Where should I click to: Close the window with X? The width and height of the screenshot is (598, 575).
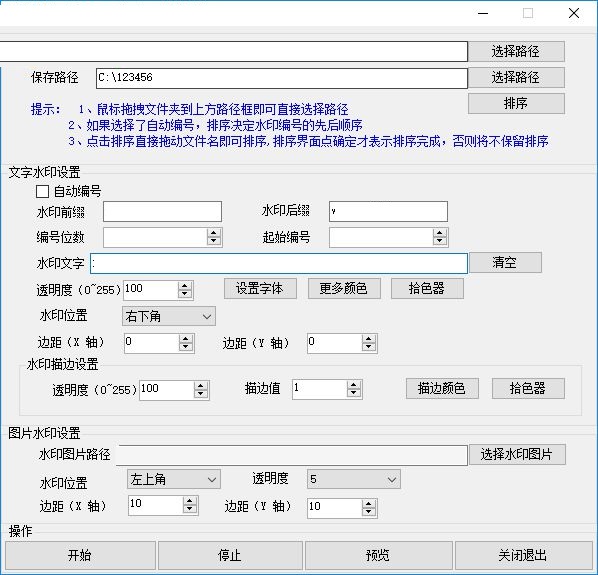[574, 13]
